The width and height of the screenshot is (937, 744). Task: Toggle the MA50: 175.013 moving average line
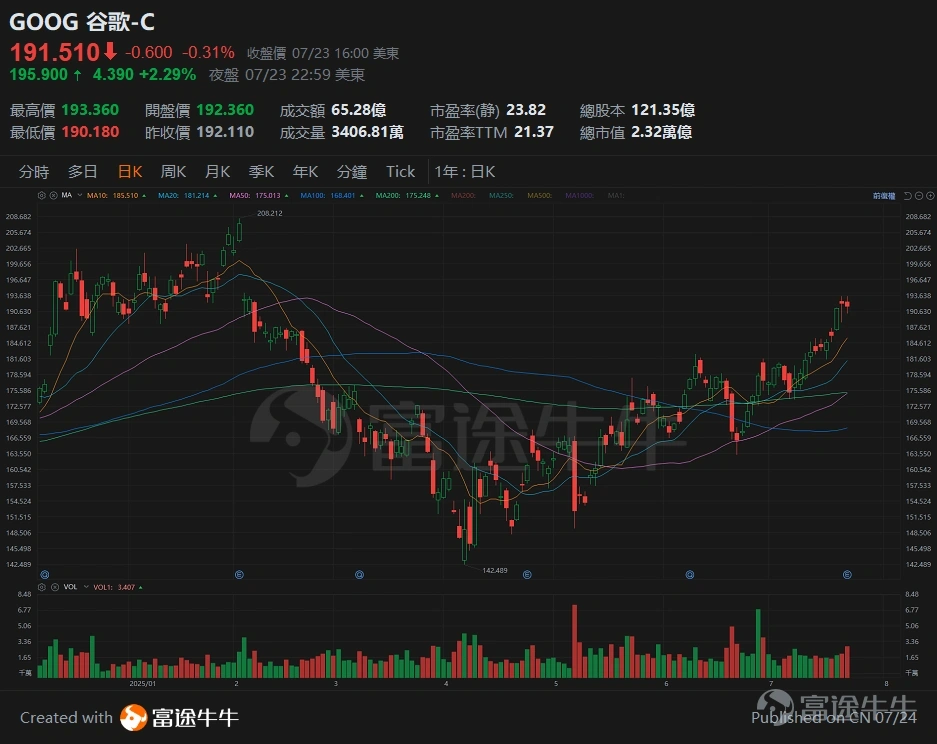(259, 195)
